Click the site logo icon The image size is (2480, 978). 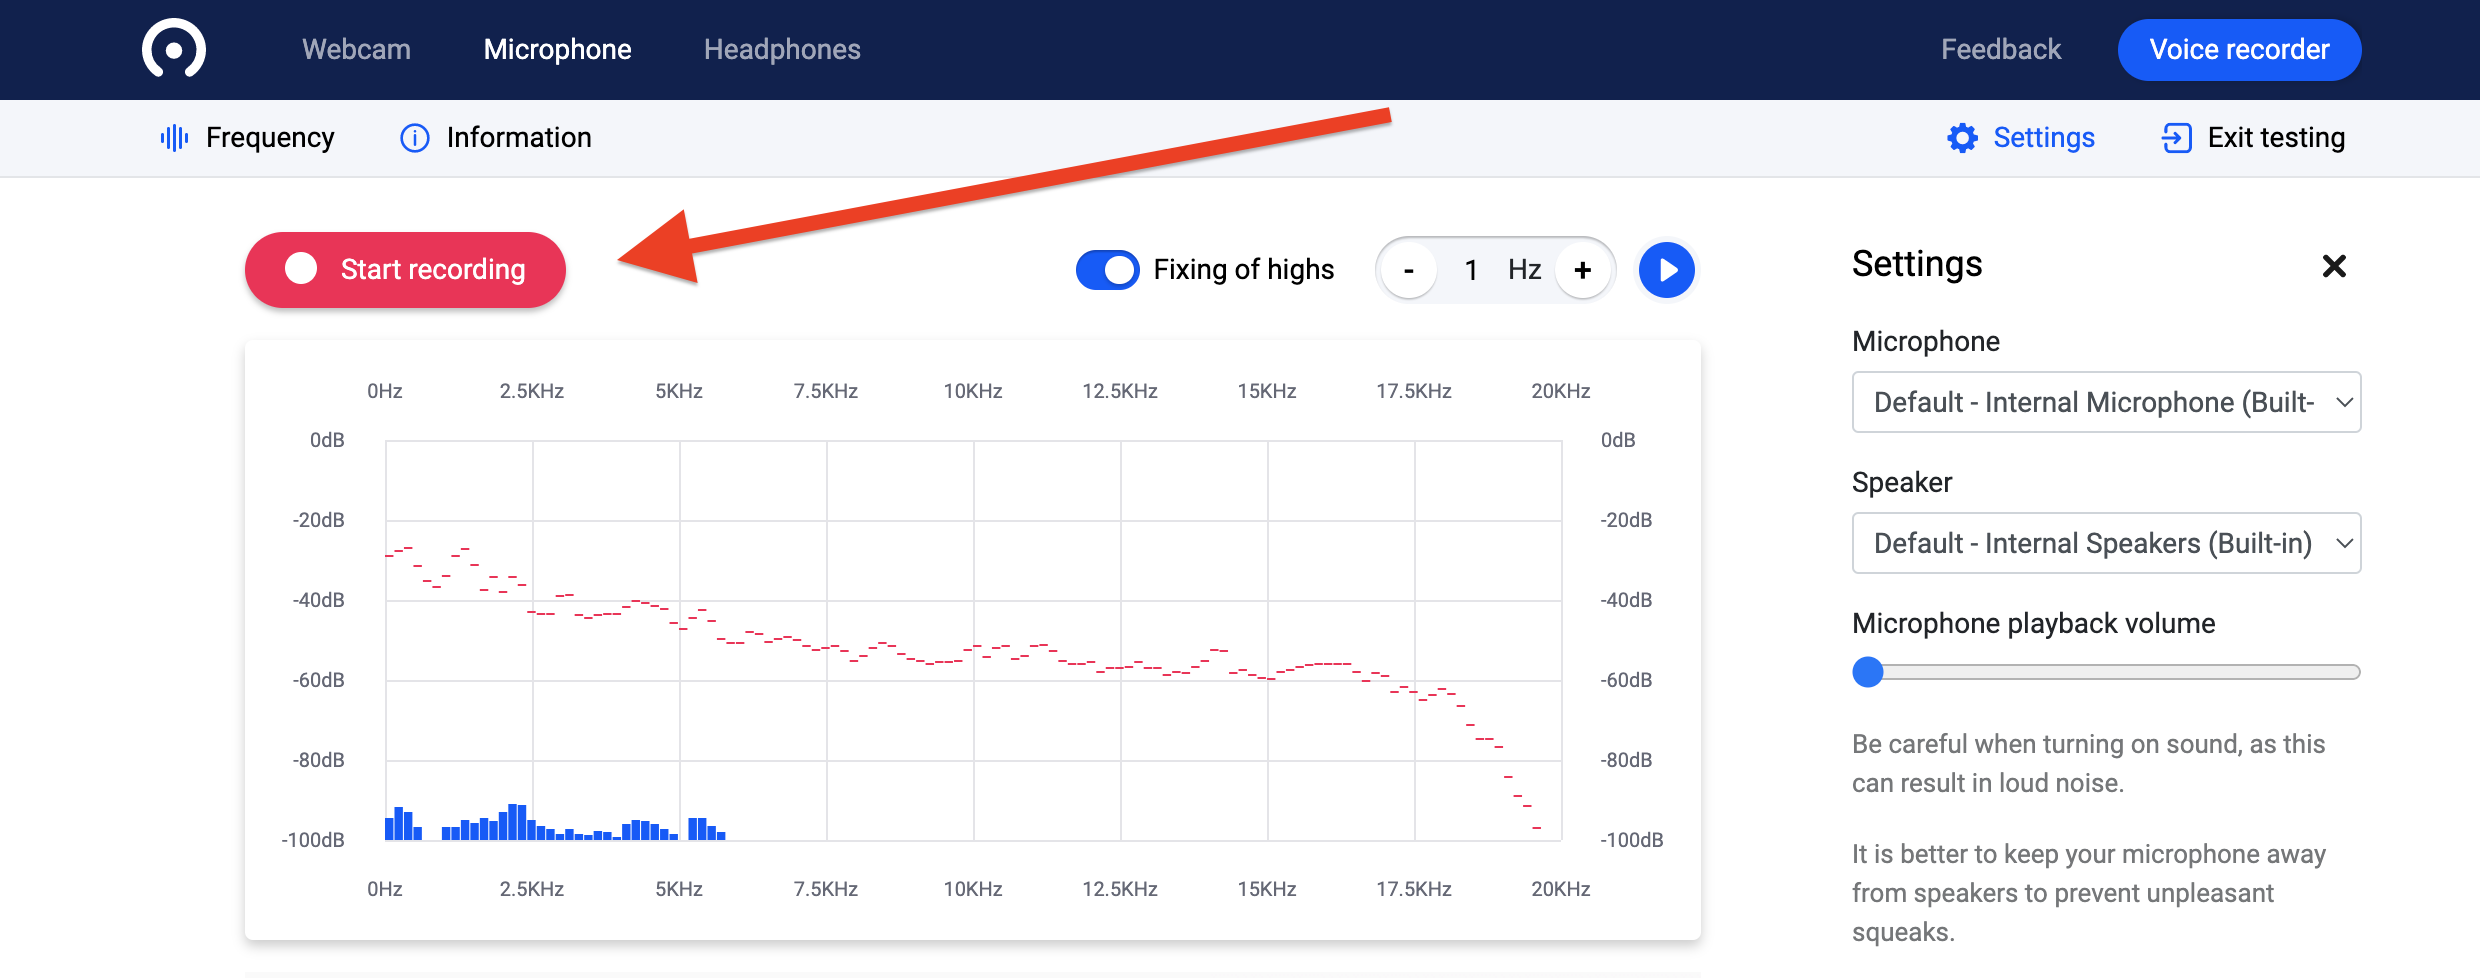[174, 49]
